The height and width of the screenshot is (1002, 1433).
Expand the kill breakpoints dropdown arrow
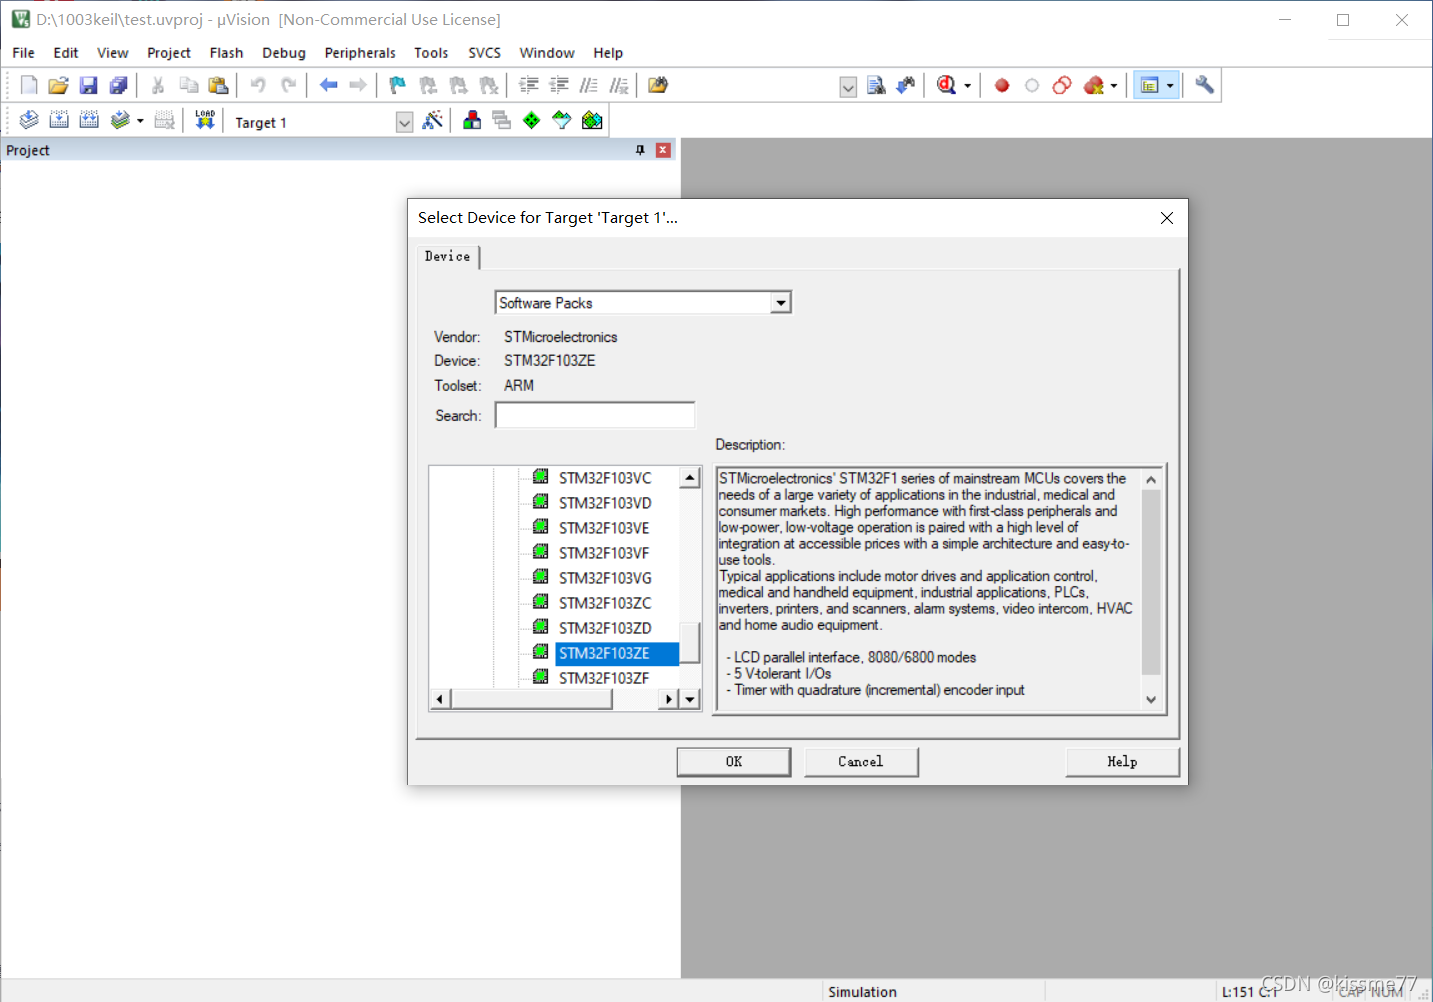click(x=1114, y=86)
